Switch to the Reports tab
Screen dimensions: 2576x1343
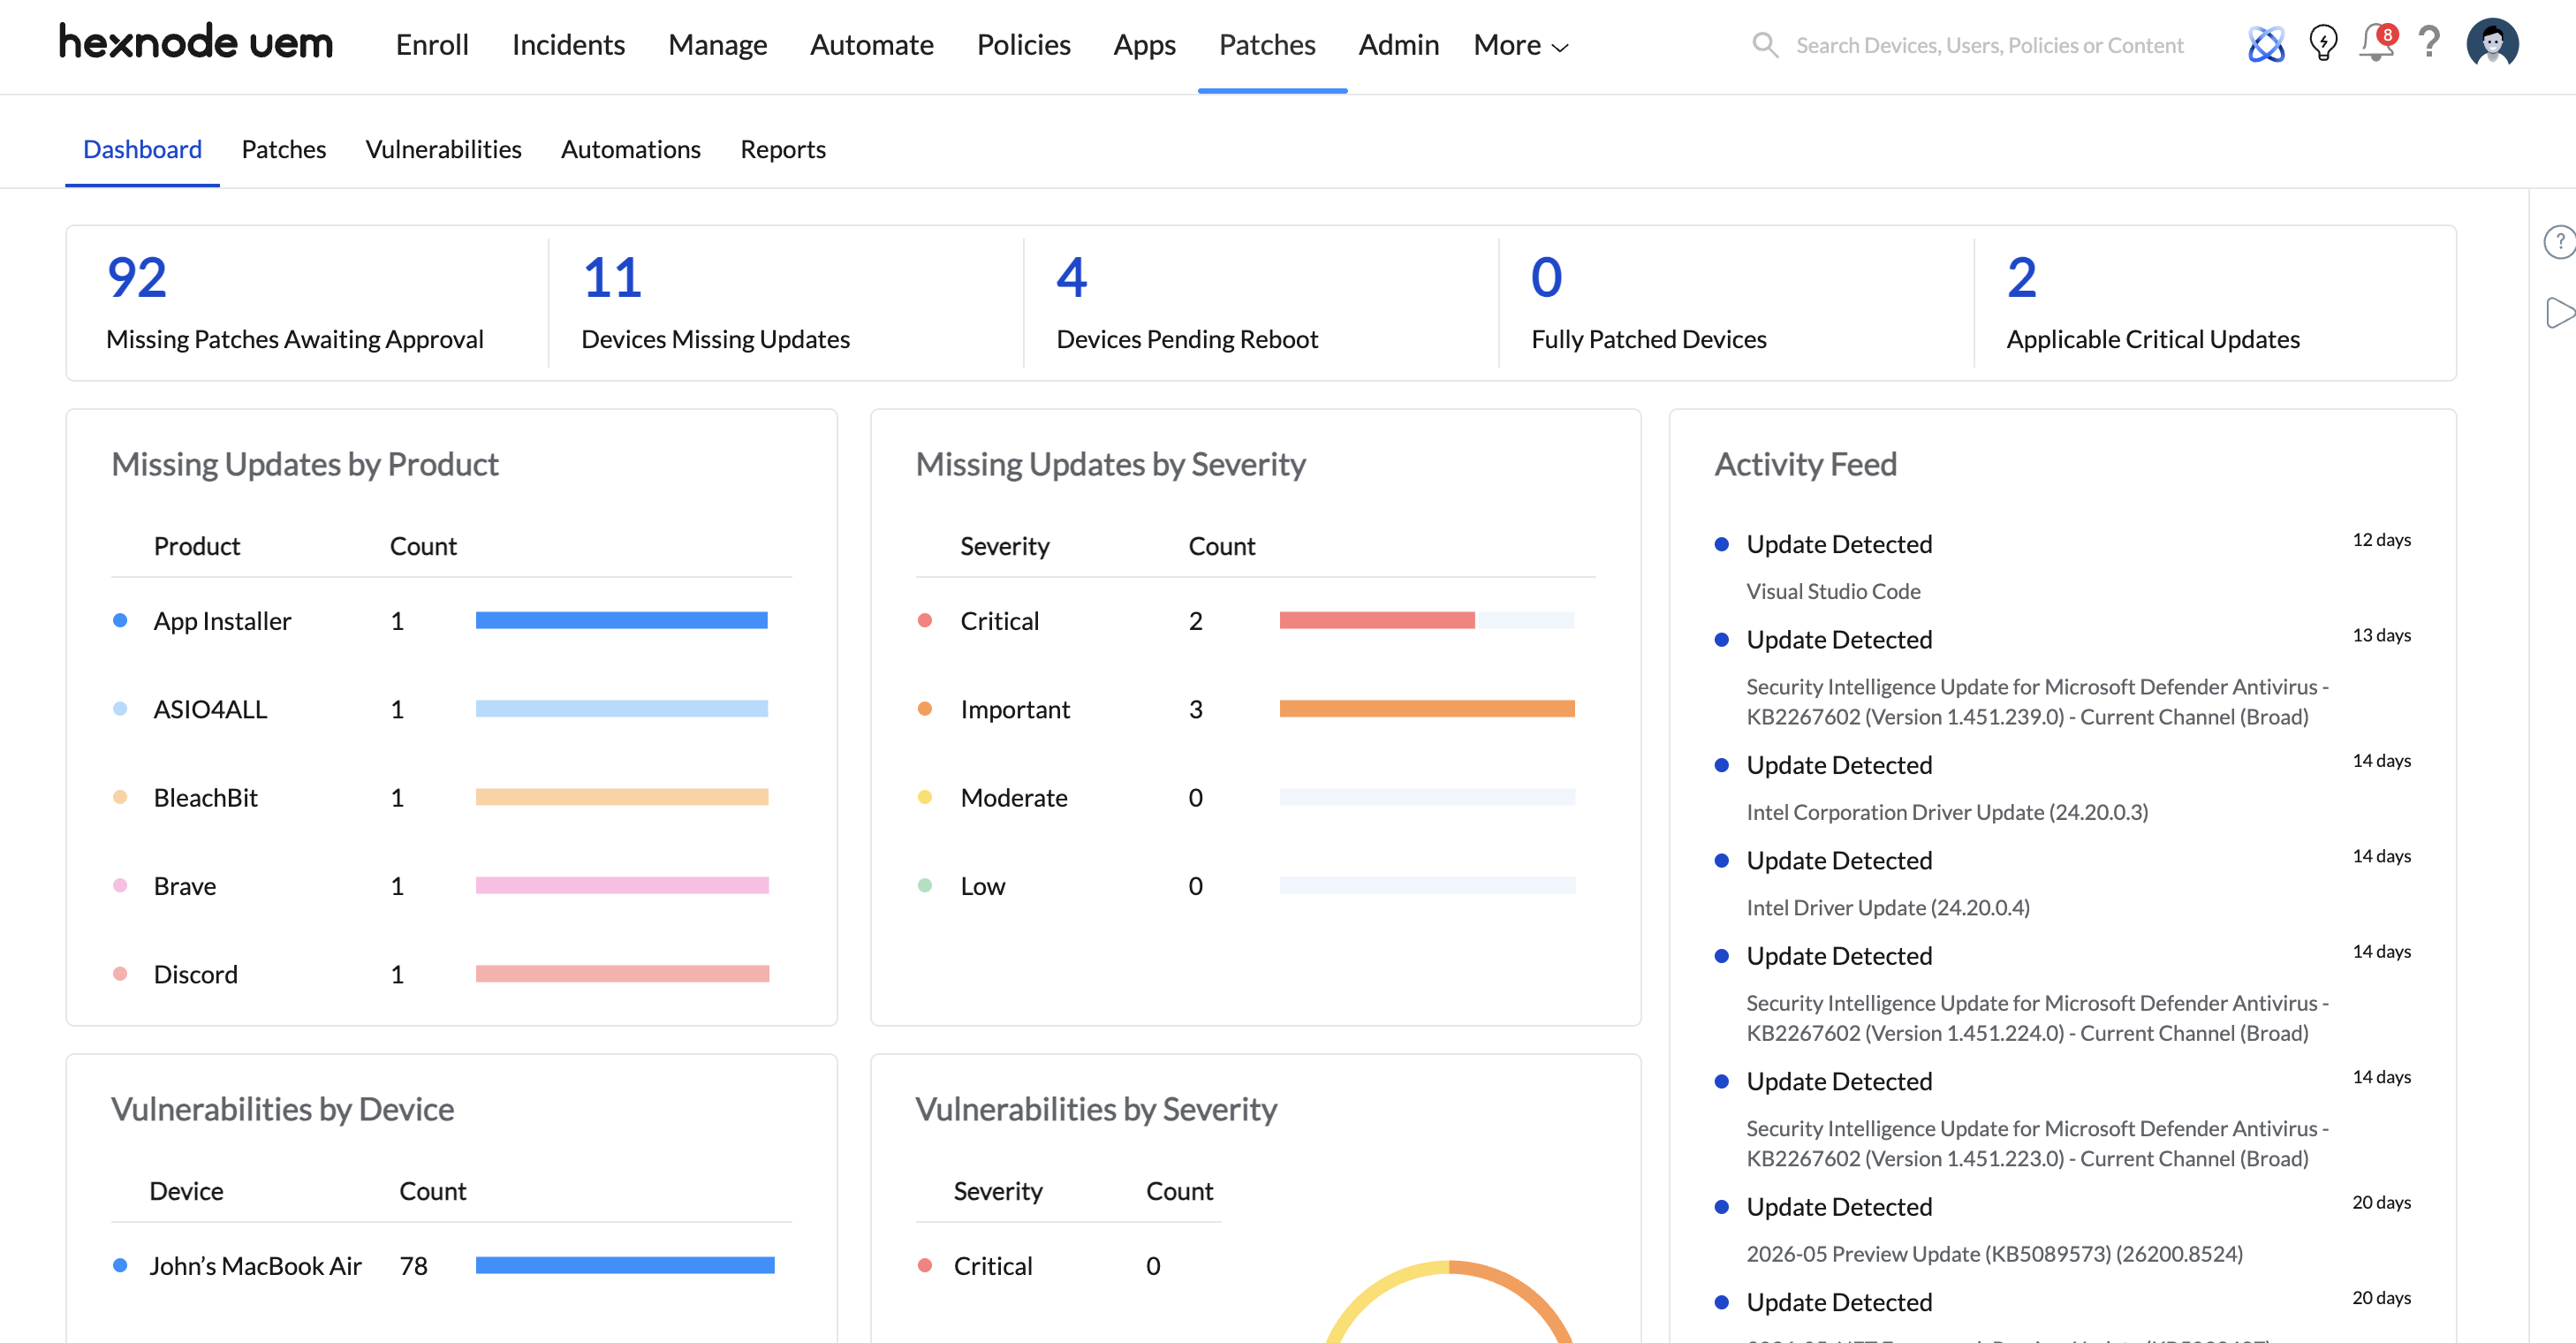coord(782,149)
